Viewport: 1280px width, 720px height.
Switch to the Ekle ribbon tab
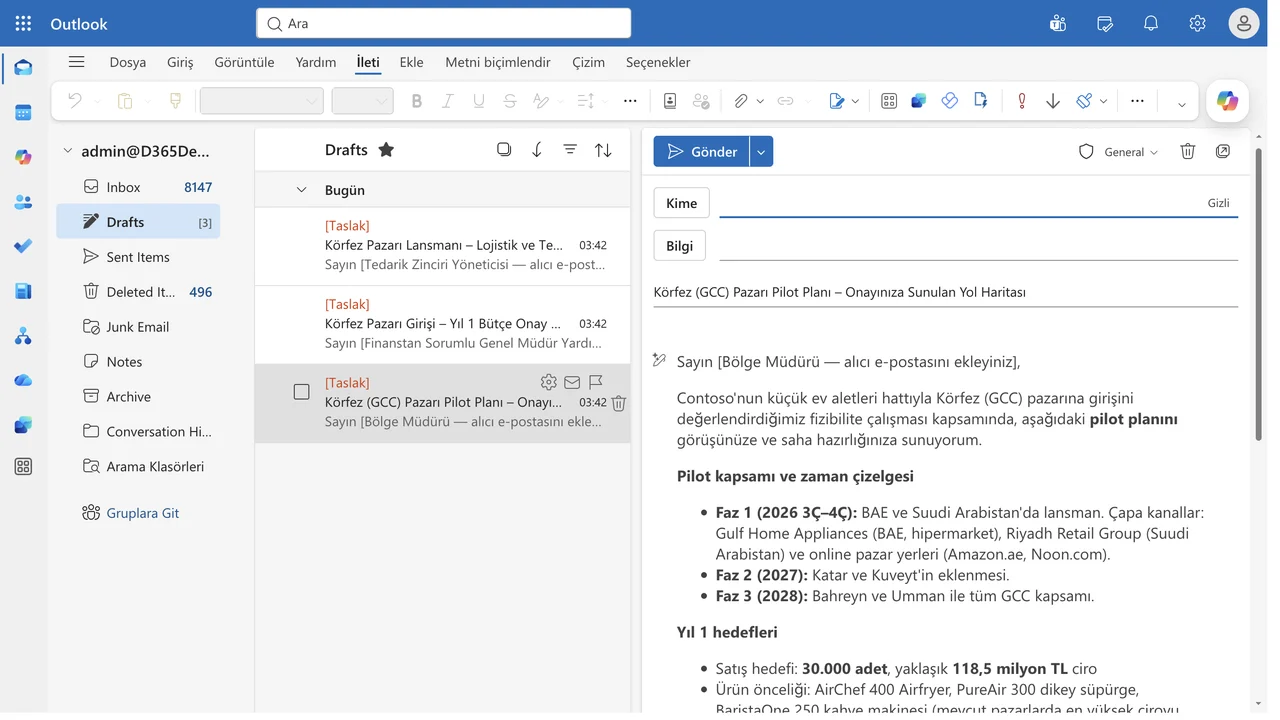click(x=411, y=62)
